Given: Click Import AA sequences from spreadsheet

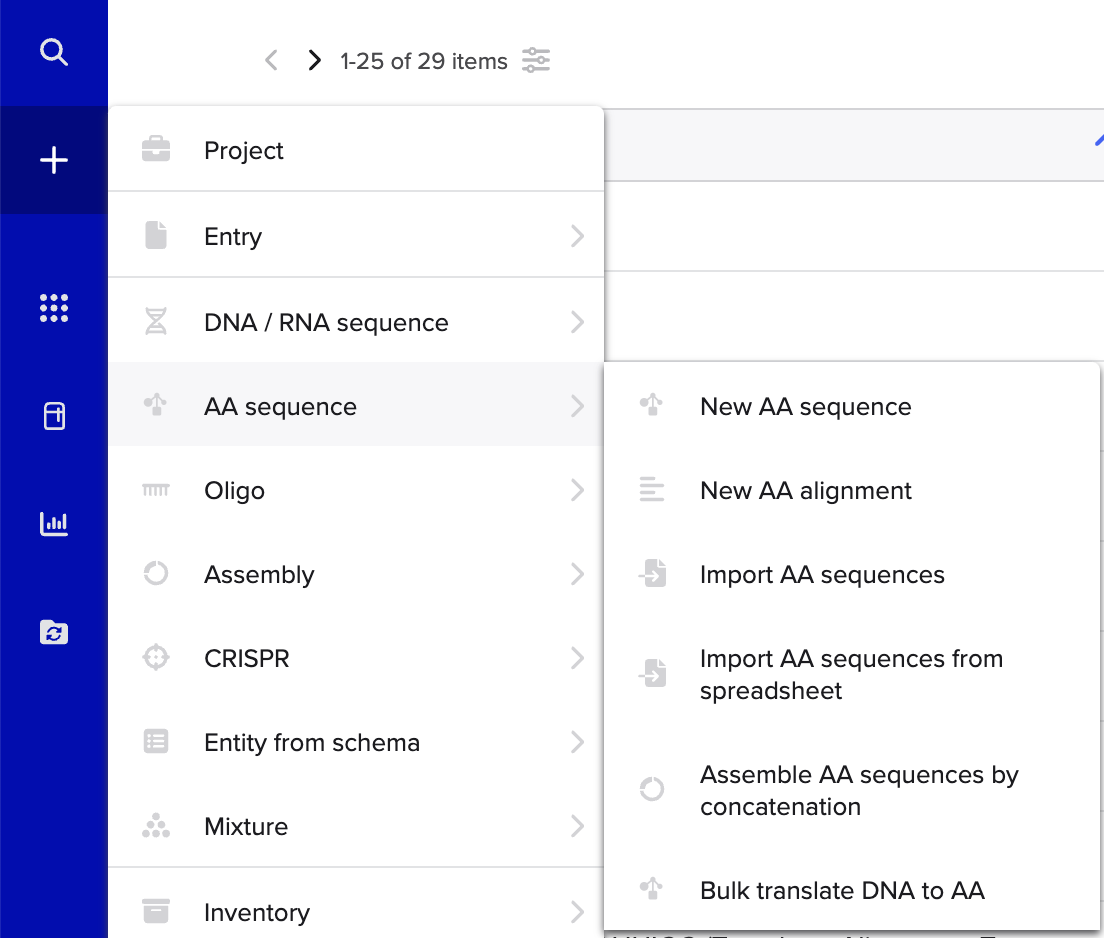Looking at the screenshot, I should click(x=852, y=675).
